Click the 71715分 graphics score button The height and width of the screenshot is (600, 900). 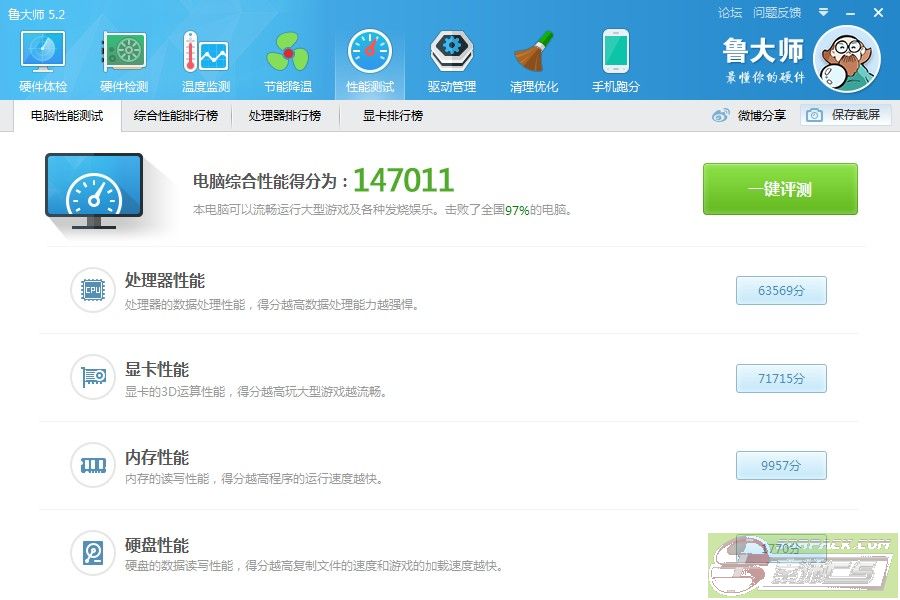pos(781,378)
